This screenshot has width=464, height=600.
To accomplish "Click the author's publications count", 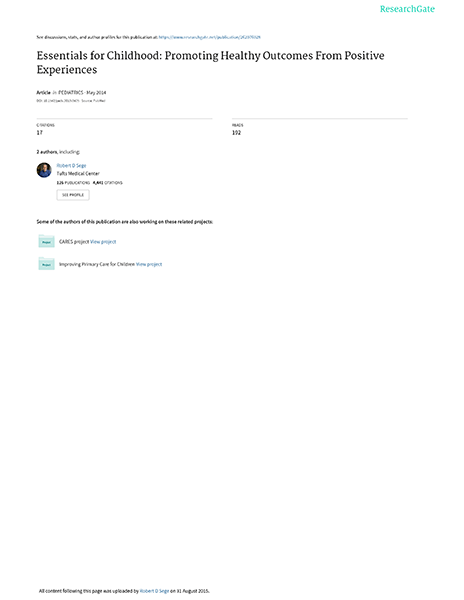I will pyautogui.click(x=73, y=183).
